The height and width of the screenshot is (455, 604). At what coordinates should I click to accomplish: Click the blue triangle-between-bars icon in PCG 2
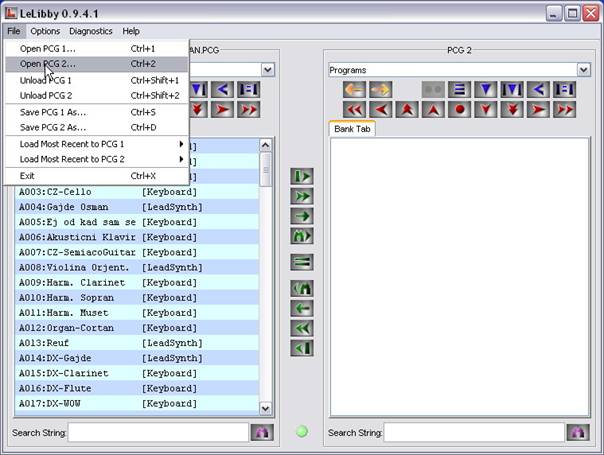pyautogui.click(x=512, y=90)
